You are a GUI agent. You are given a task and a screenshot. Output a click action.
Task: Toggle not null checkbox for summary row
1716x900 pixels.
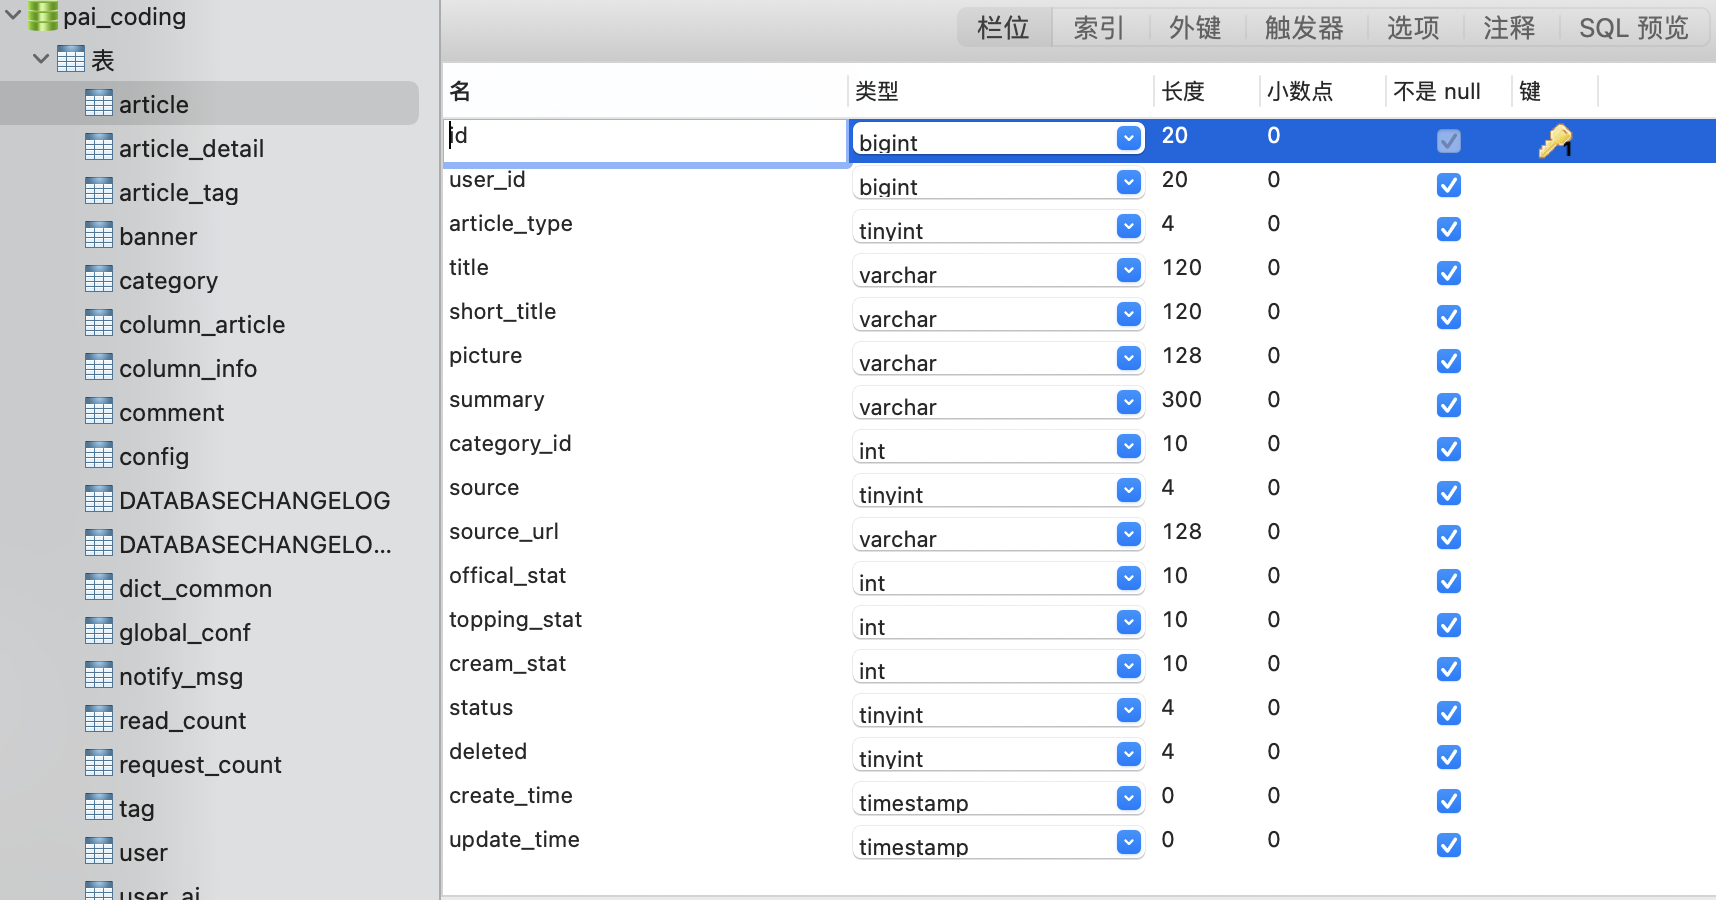[x=1448, y=405]
